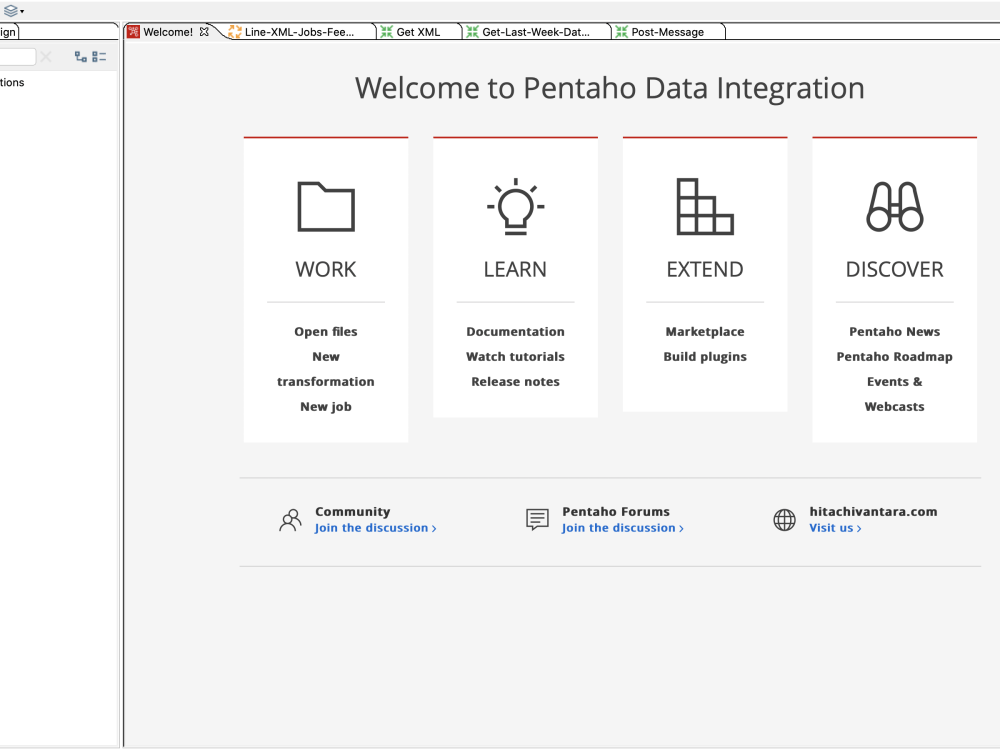1000x750 pixels.
Task: Open Events & Webcasts link
Action: 894,394
